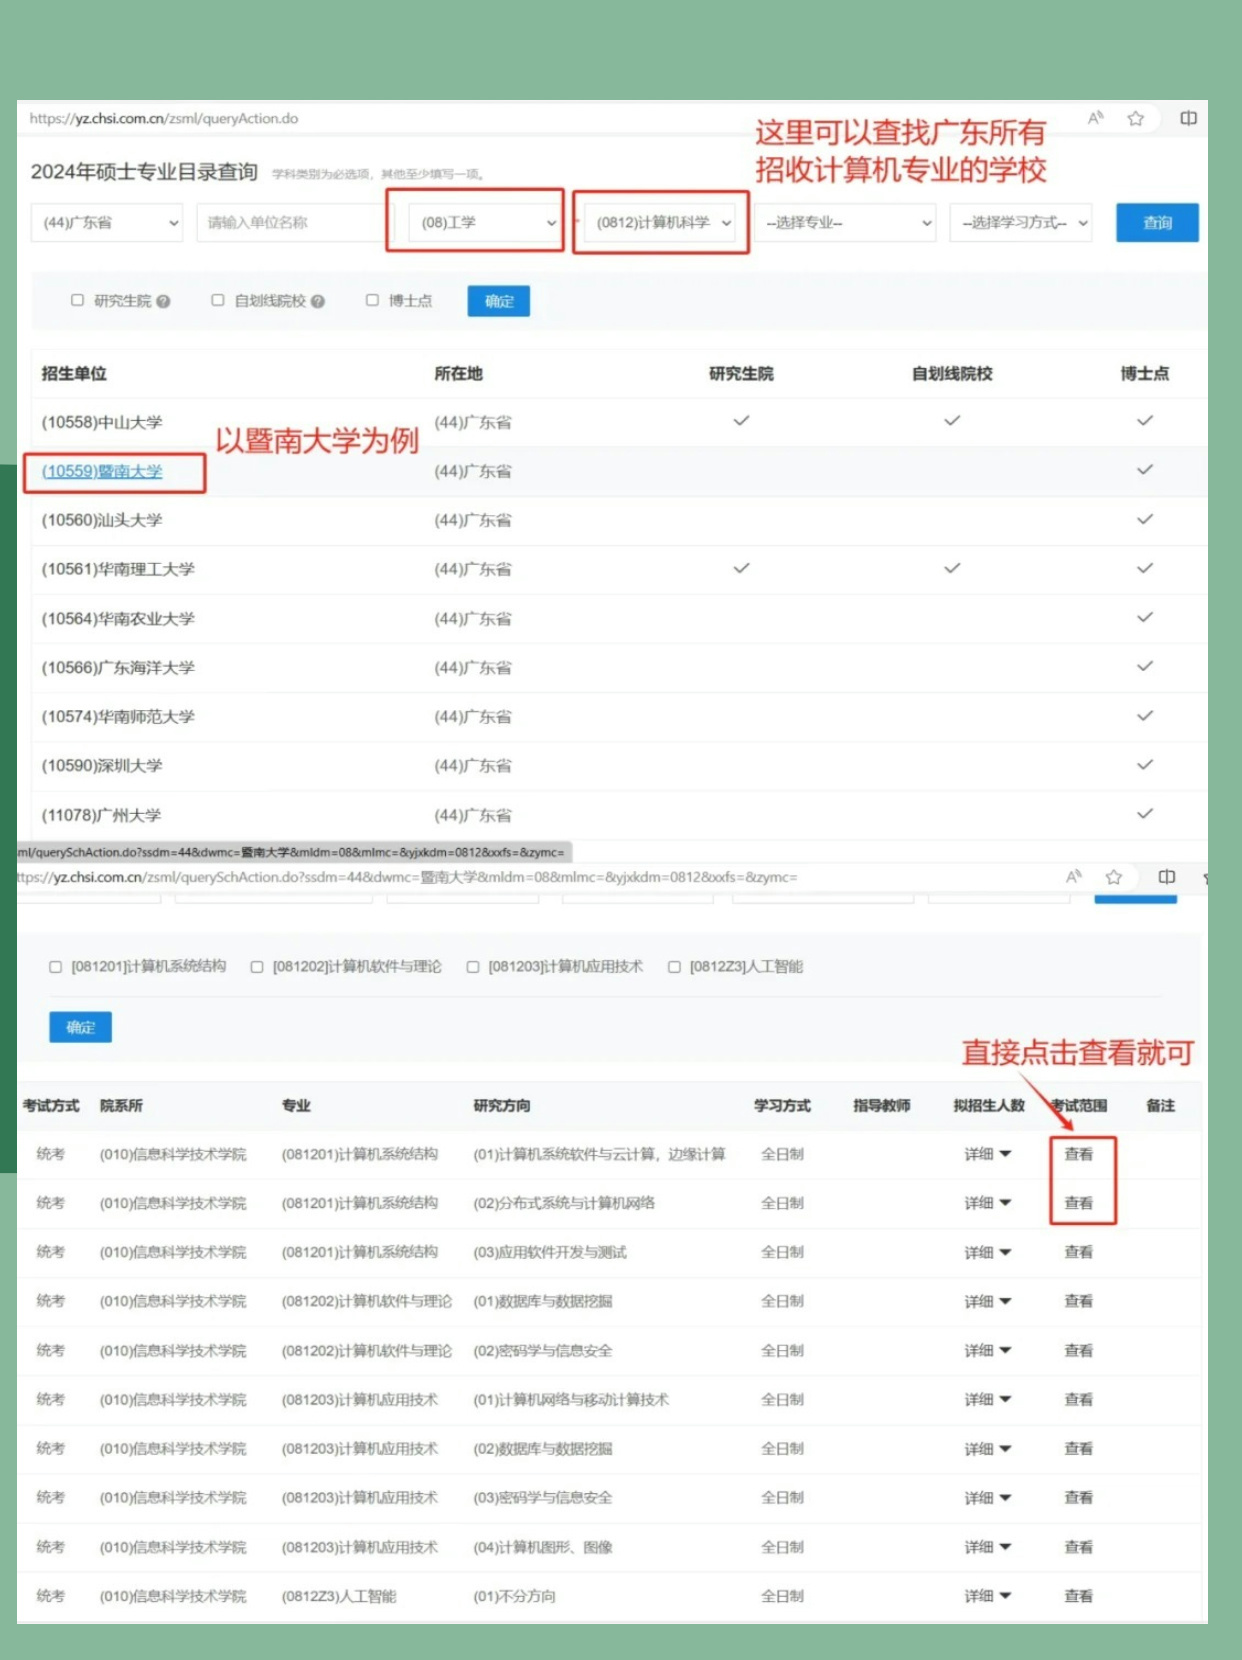Tick the 研究生院 filter checkbox
Viewport: 1242px width, 1660px height.
coord(77,300)
